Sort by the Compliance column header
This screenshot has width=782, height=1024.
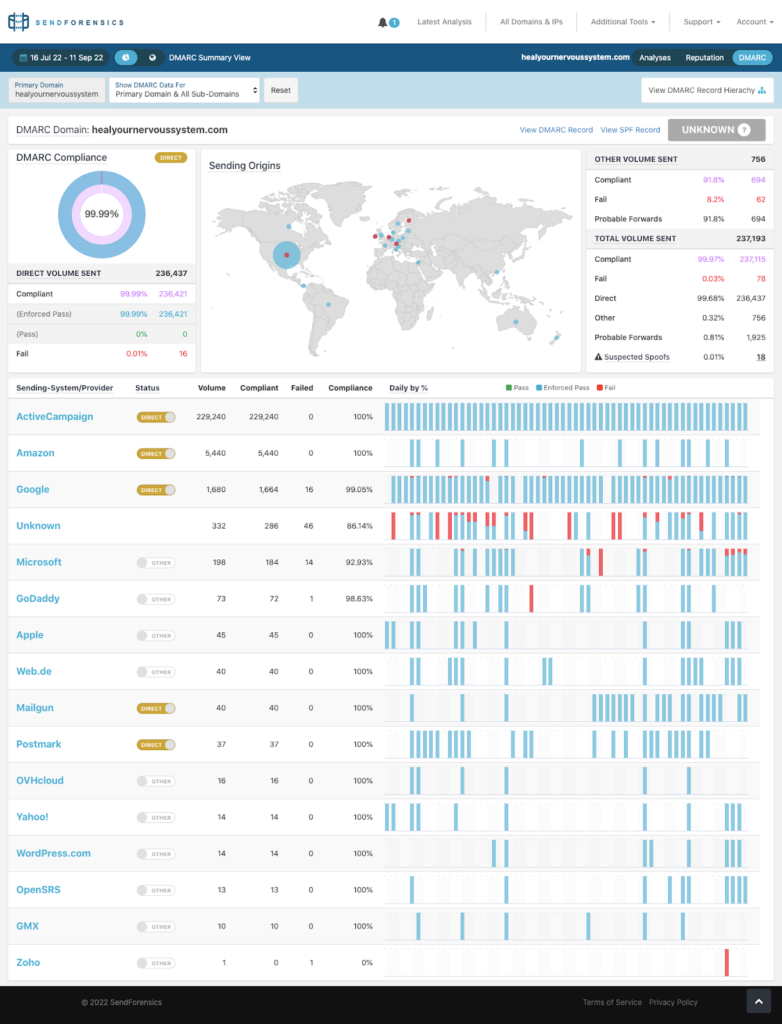click(x=350, y=388)
